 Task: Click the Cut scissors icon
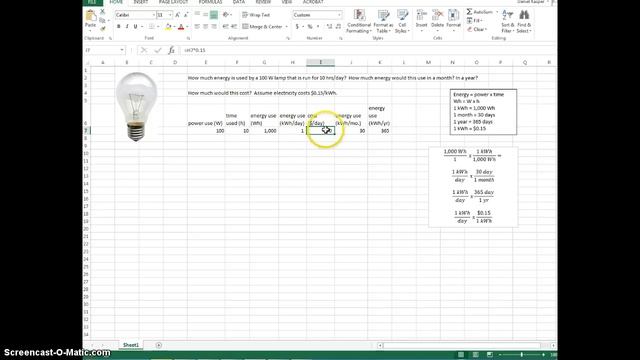tap(102, 12)
